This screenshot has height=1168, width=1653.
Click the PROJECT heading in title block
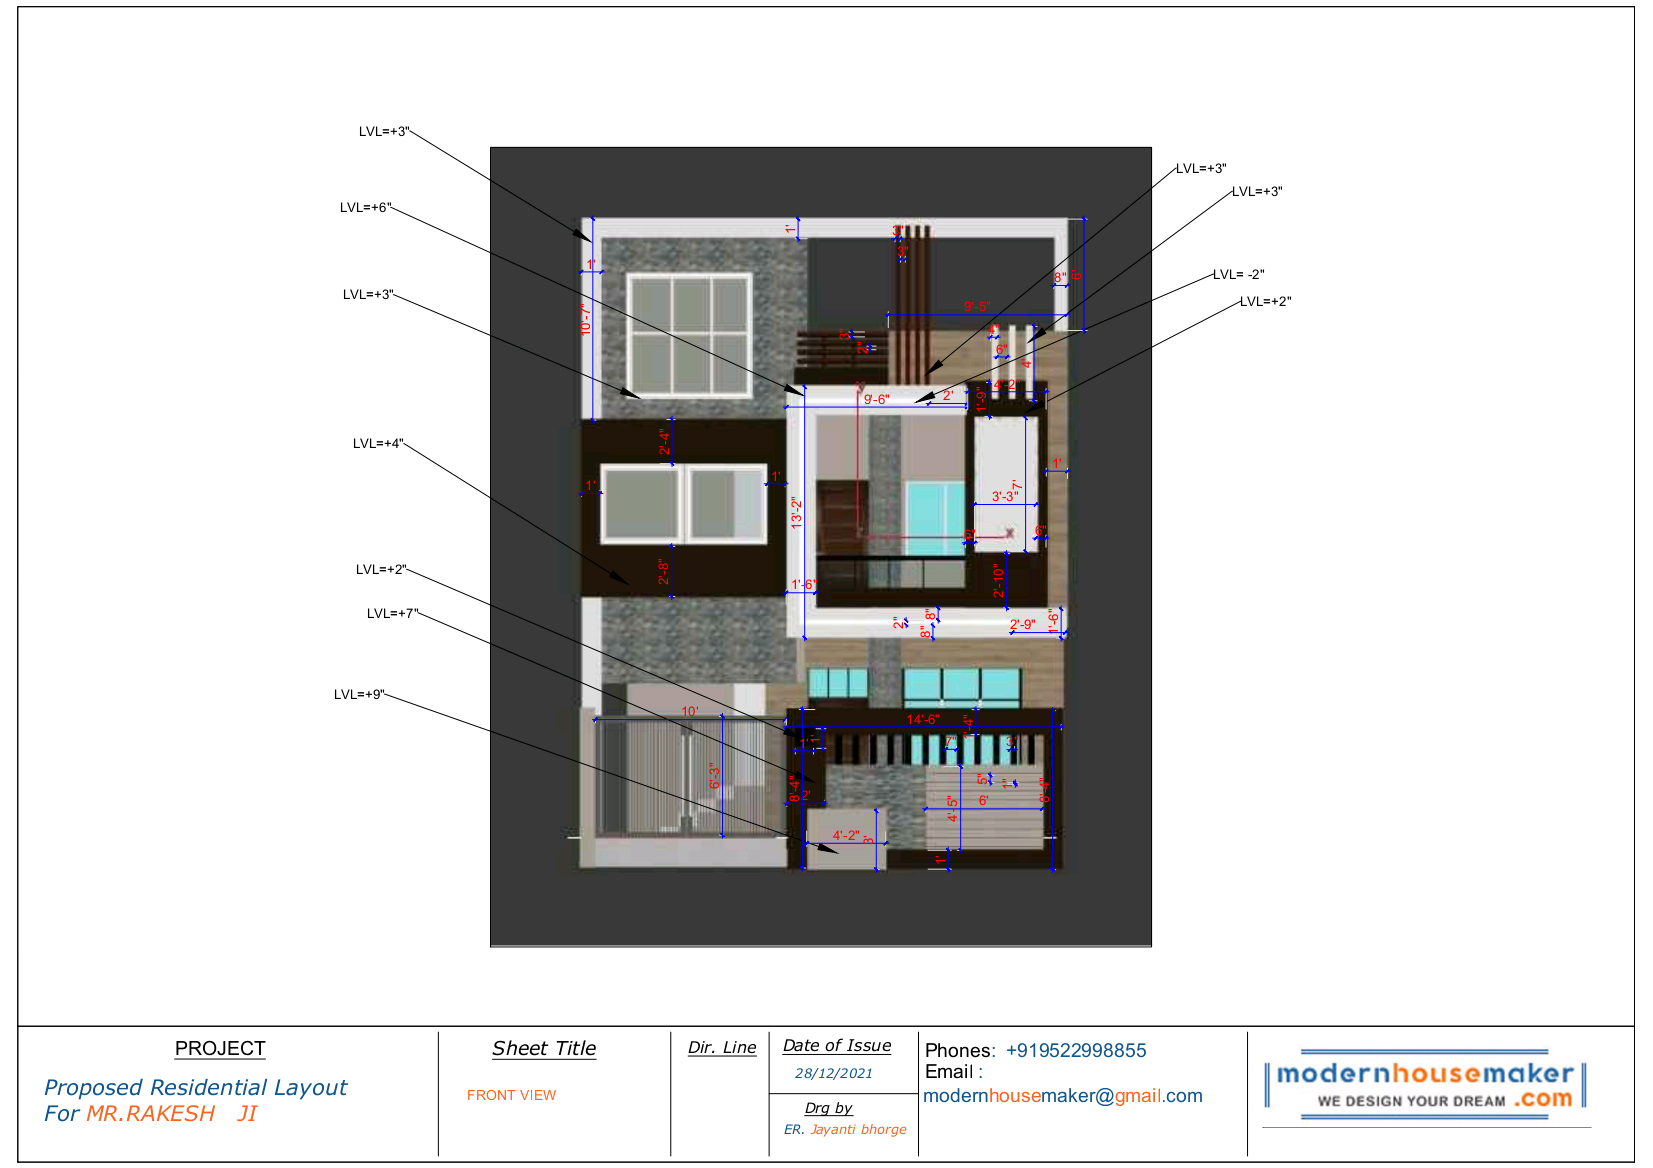(220, 1049)
